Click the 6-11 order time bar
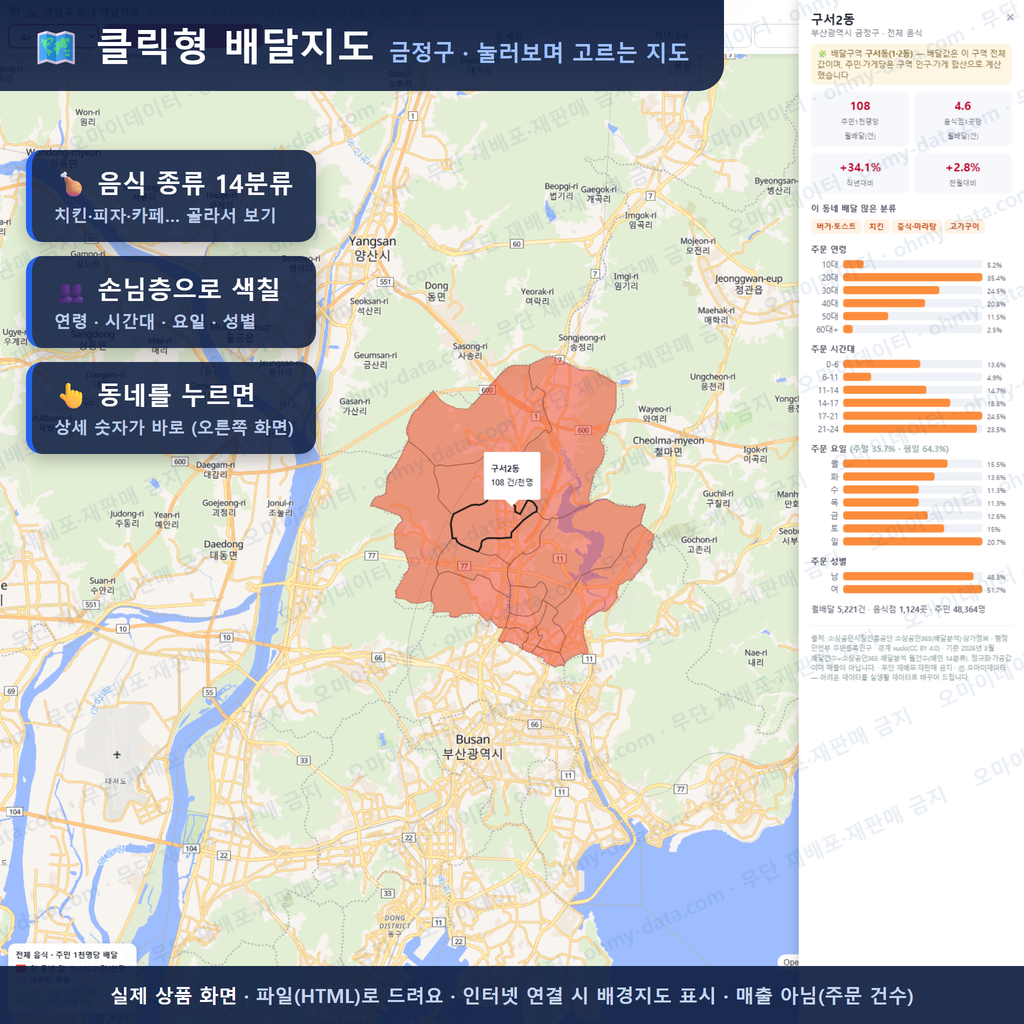This screenshot has height=1024, width=1024. (912, 377)
